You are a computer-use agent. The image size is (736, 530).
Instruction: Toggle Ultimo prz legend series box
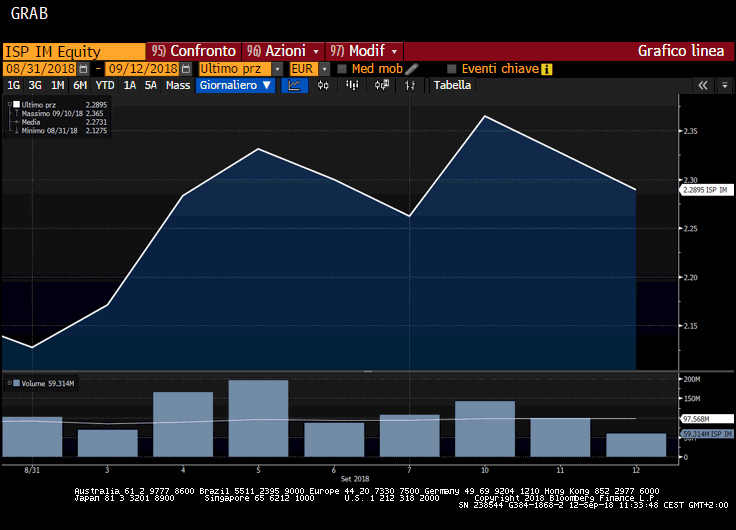coord(15,104)
